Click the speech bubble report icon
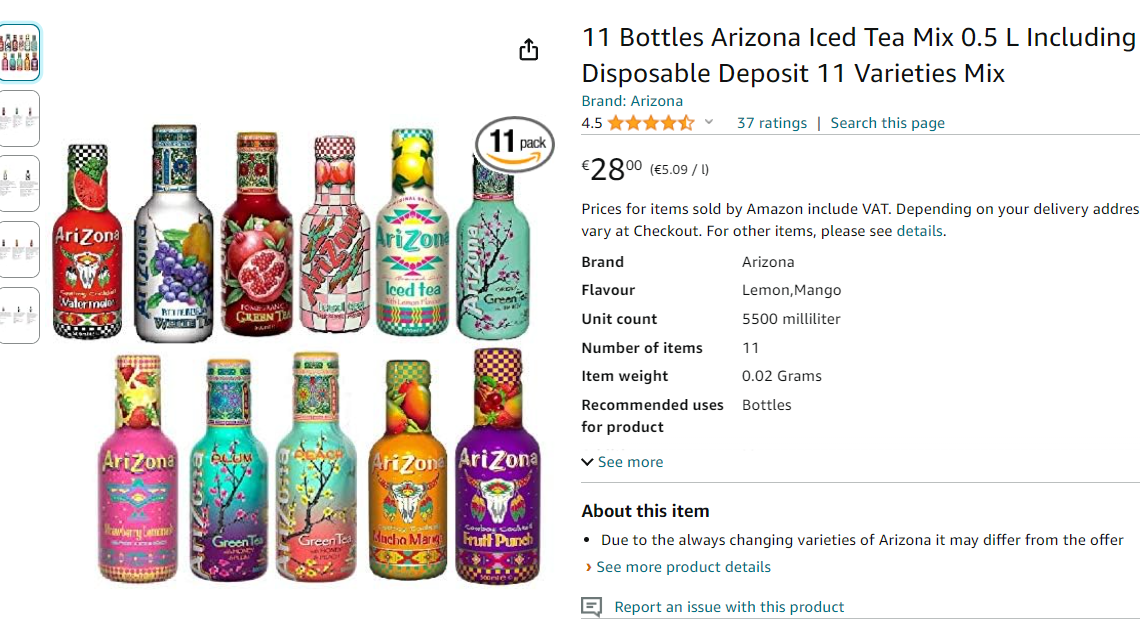The width and height of the screenshot is (1140, 629). [592, 607]
